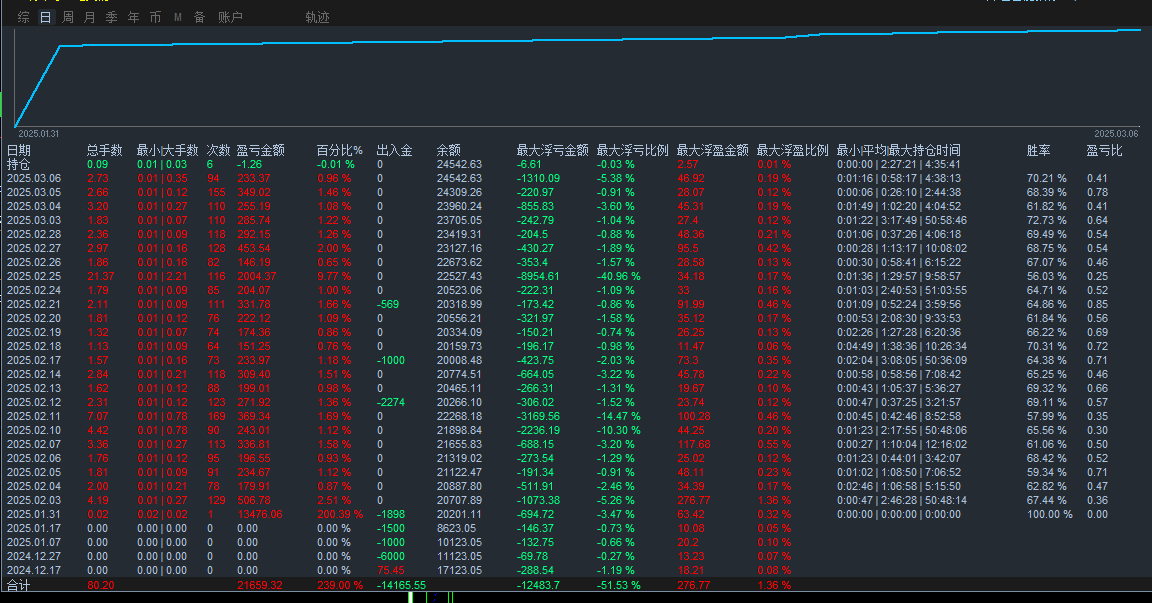Click the 出入金 column header
The height and width of the screenshot is (603, 1152).
click(x=395, y=150)
